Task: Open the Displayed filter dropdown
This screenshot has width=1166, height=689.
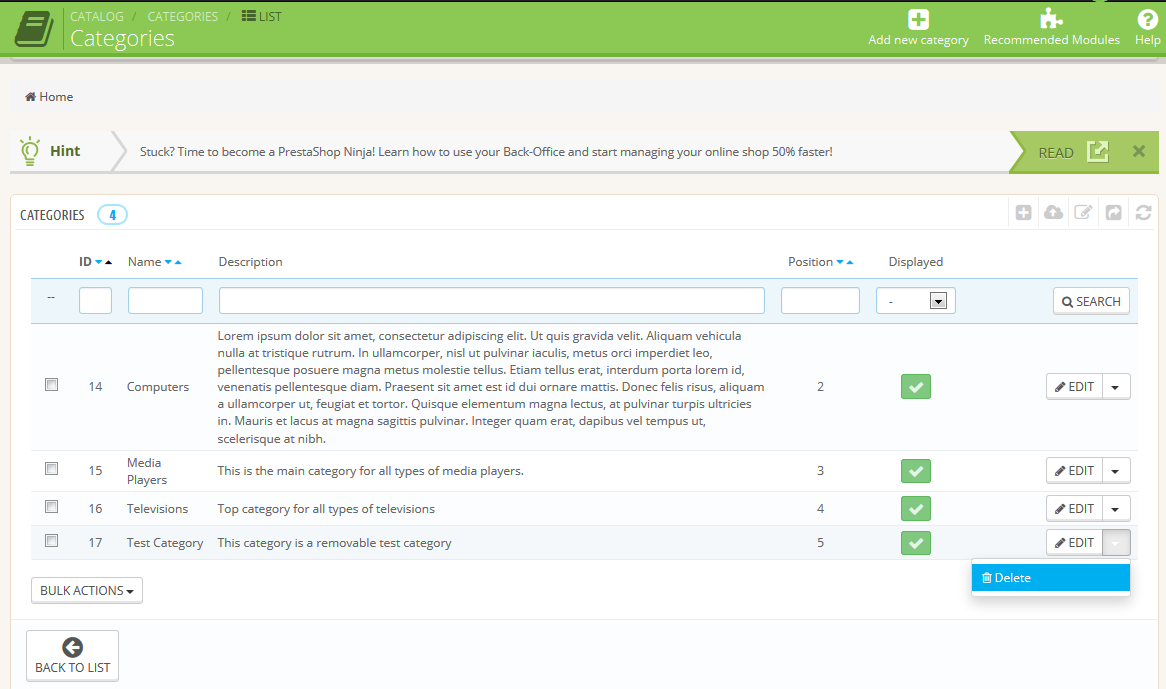Action: 915,301
